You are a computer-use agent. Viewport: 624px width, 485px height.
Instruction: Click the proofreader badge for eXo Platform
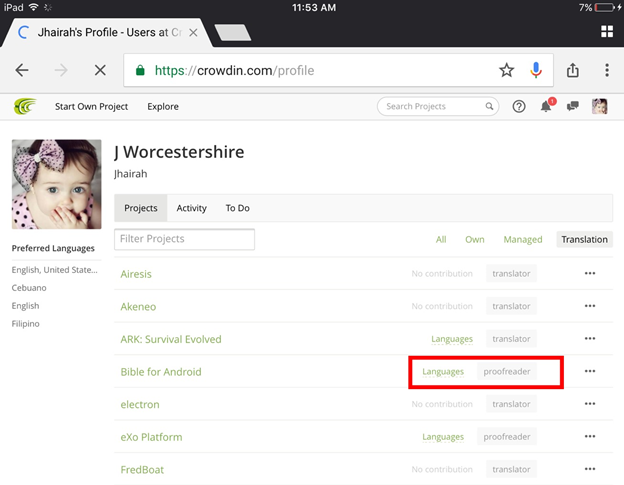507,437
